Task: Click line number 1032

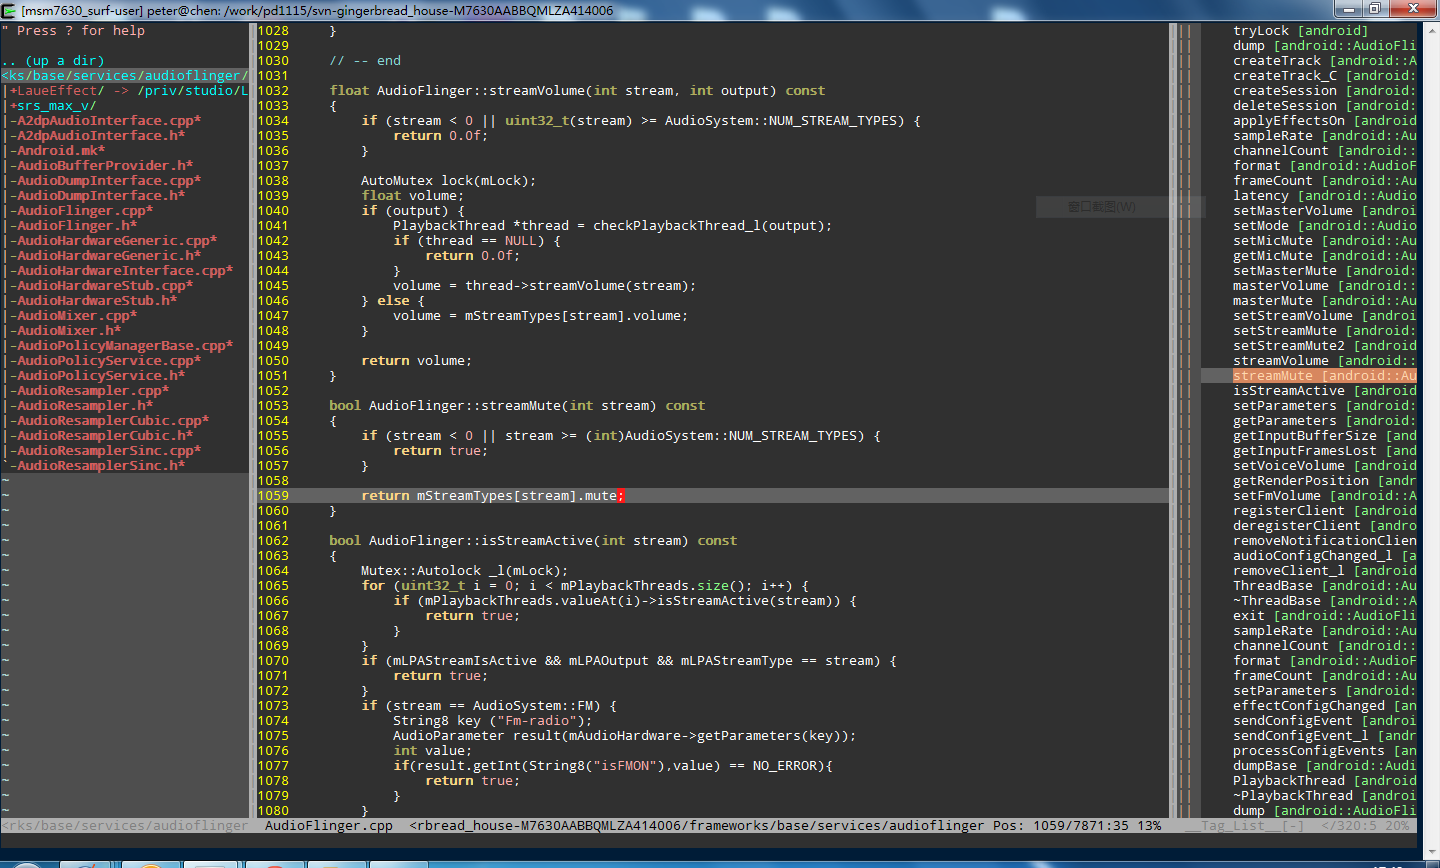Action: (273, 91)
